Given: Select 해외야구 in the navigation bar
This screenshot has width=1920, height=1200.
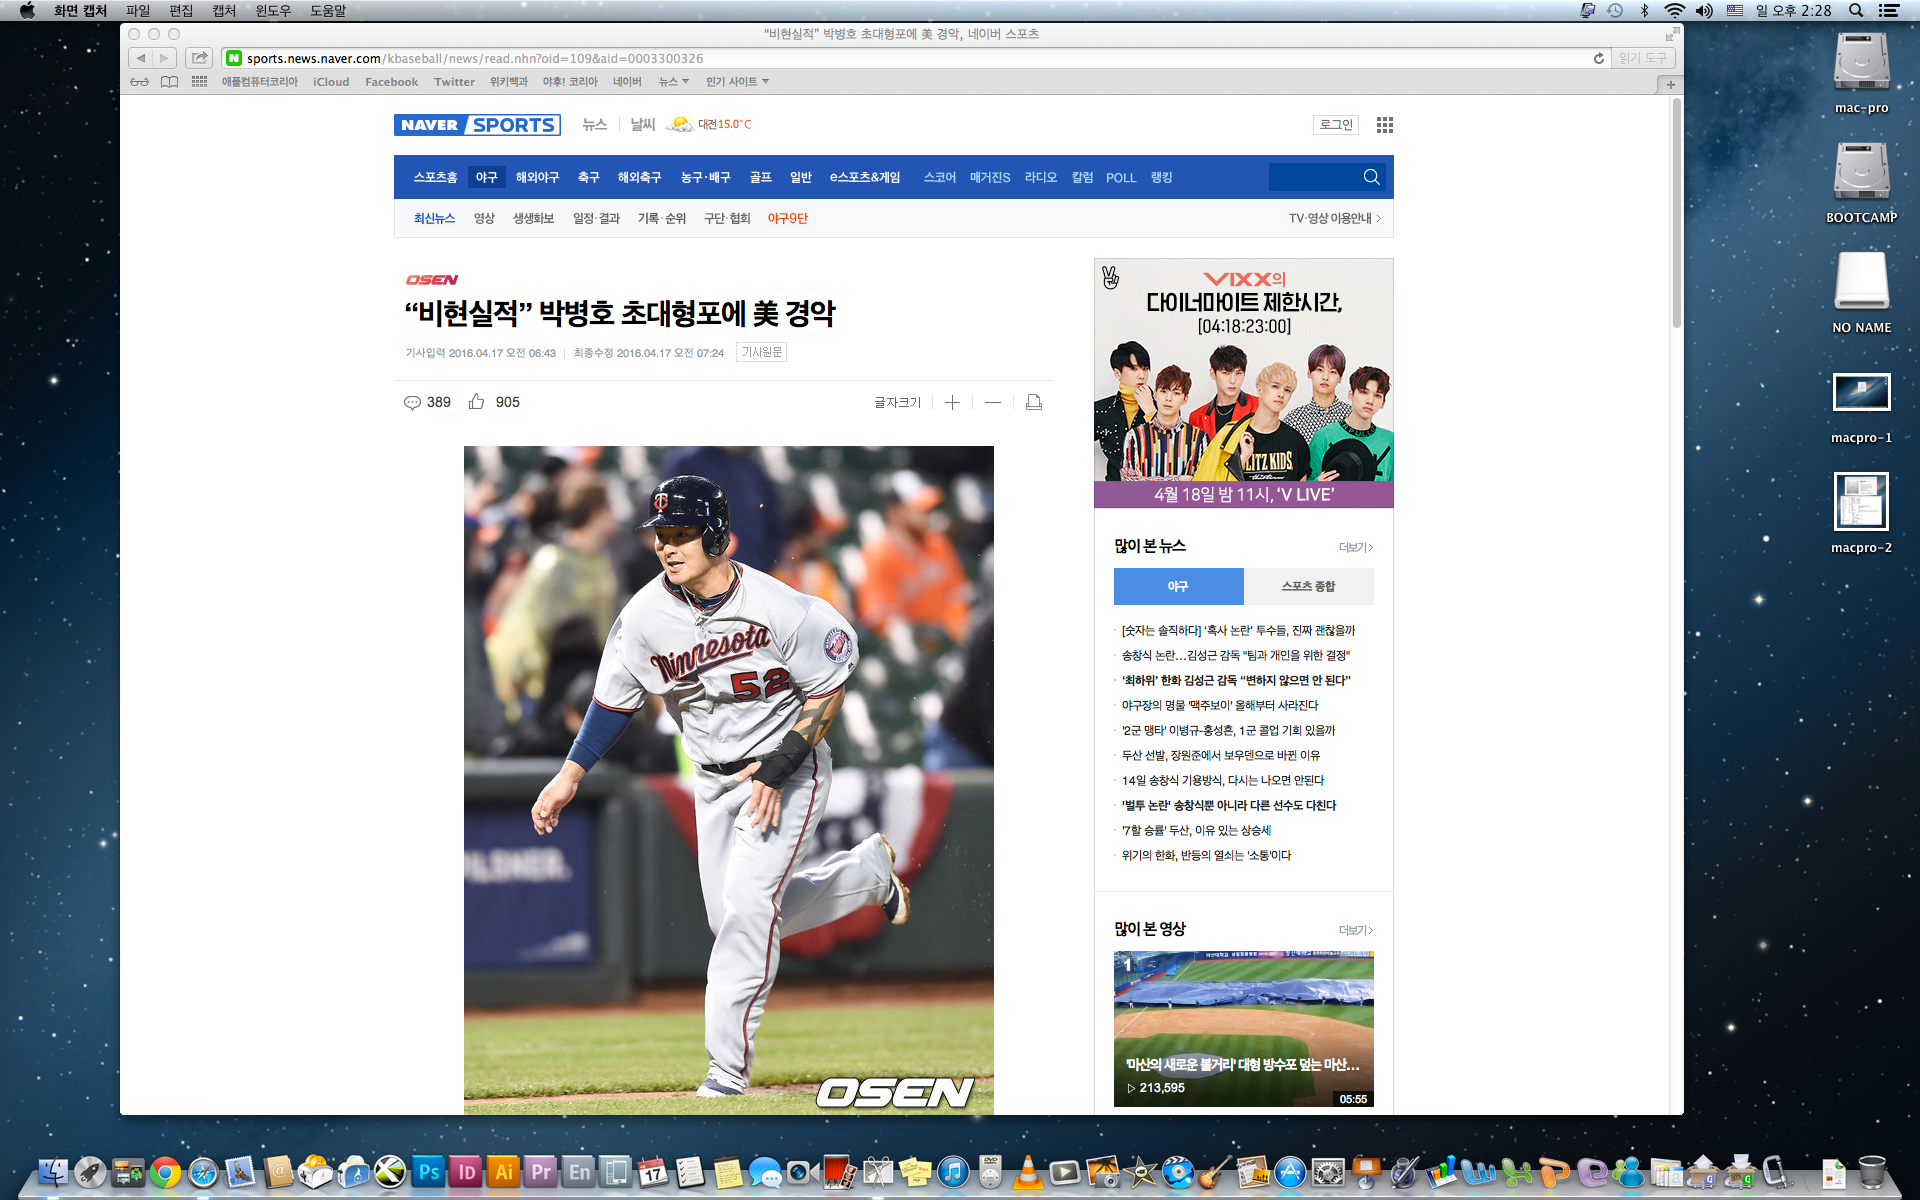Looking at the screenshot, I should tap(537, 177).
